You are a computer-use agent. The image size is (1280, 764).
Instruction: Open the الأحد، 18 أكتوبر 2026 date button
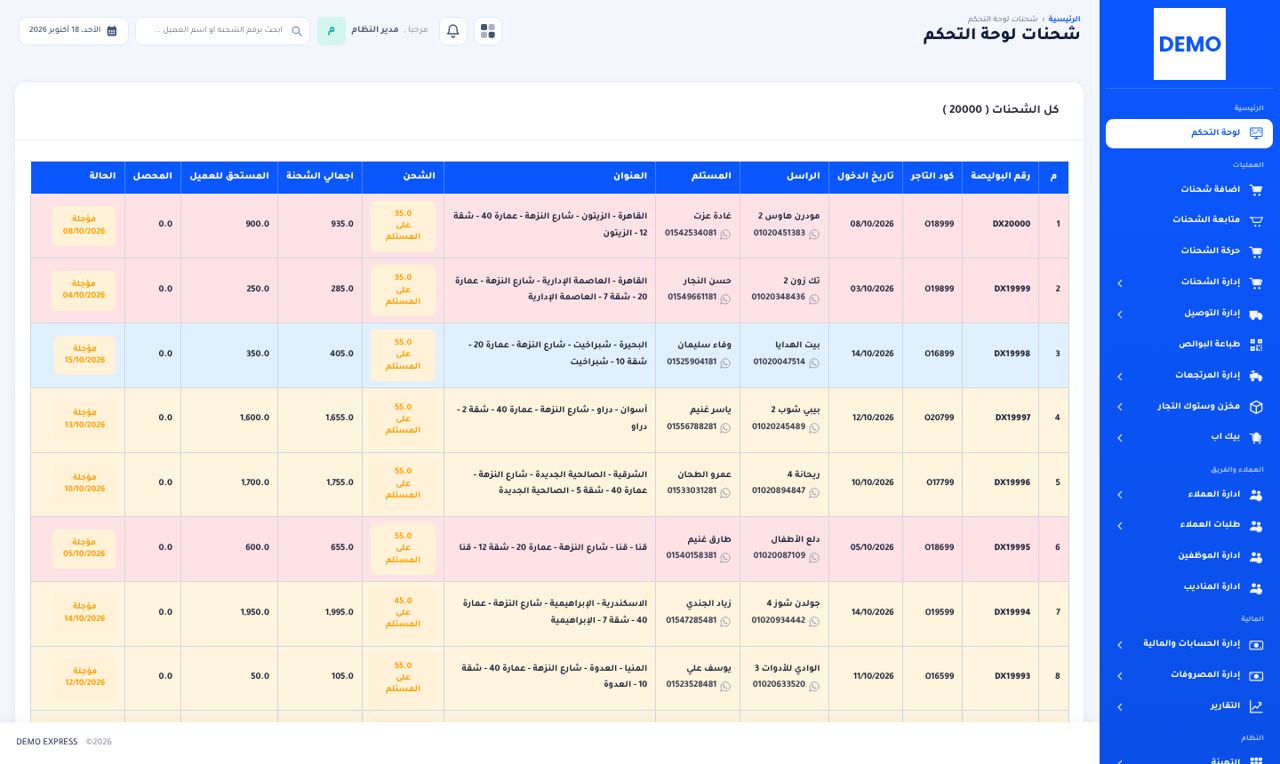73,31
